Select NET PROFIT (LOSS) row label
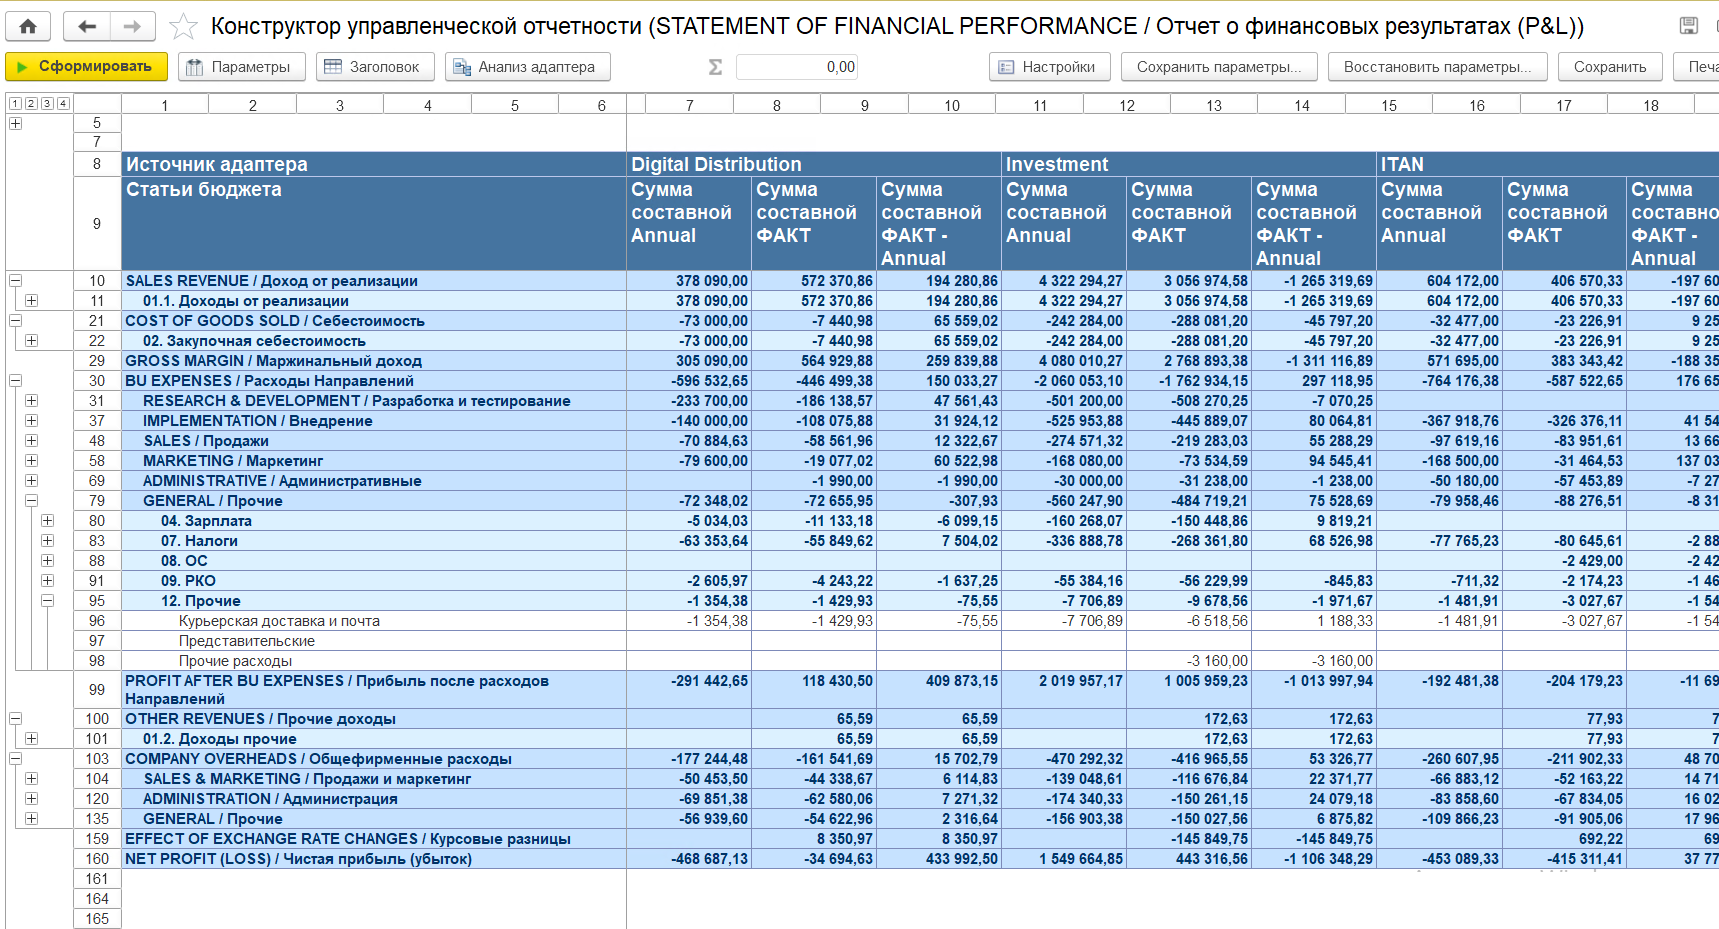The image size is (1719, 929). (374, 859)
